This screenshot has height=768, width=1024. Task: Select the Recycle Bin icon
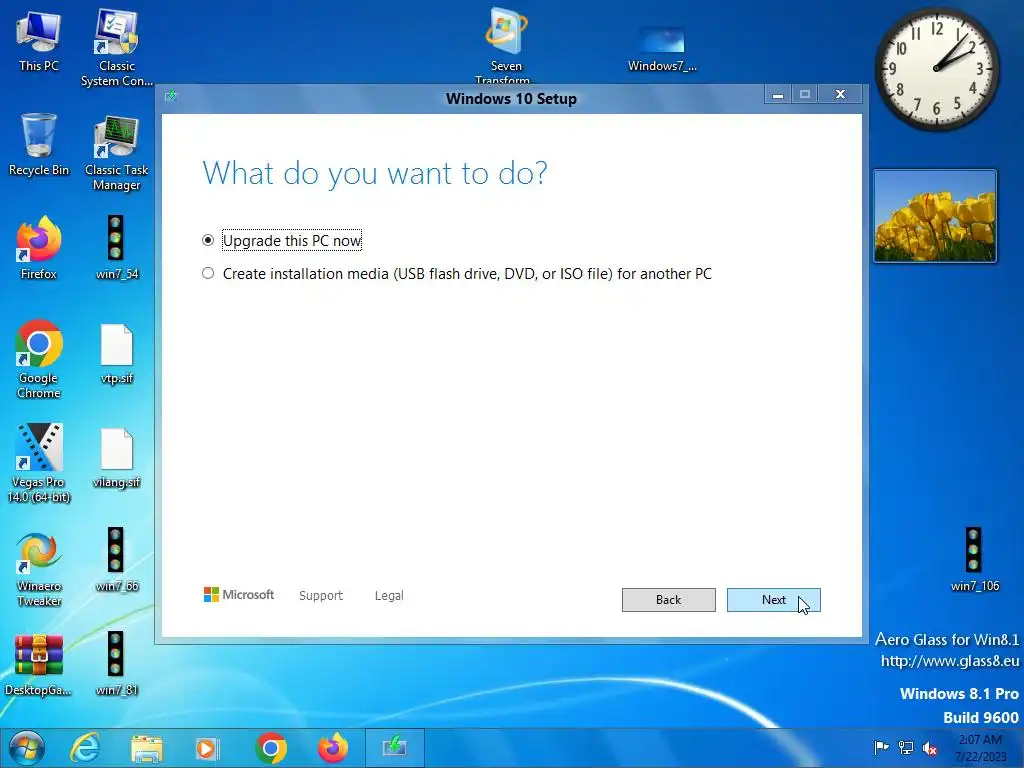coord(39,145)
